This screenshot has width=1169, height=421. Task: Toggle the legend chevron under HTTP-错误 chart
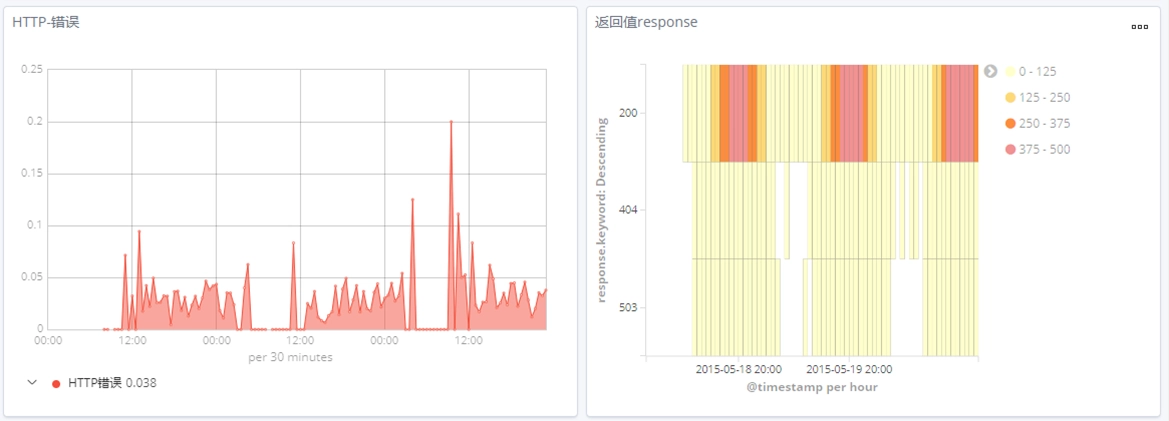pos(31,382)
